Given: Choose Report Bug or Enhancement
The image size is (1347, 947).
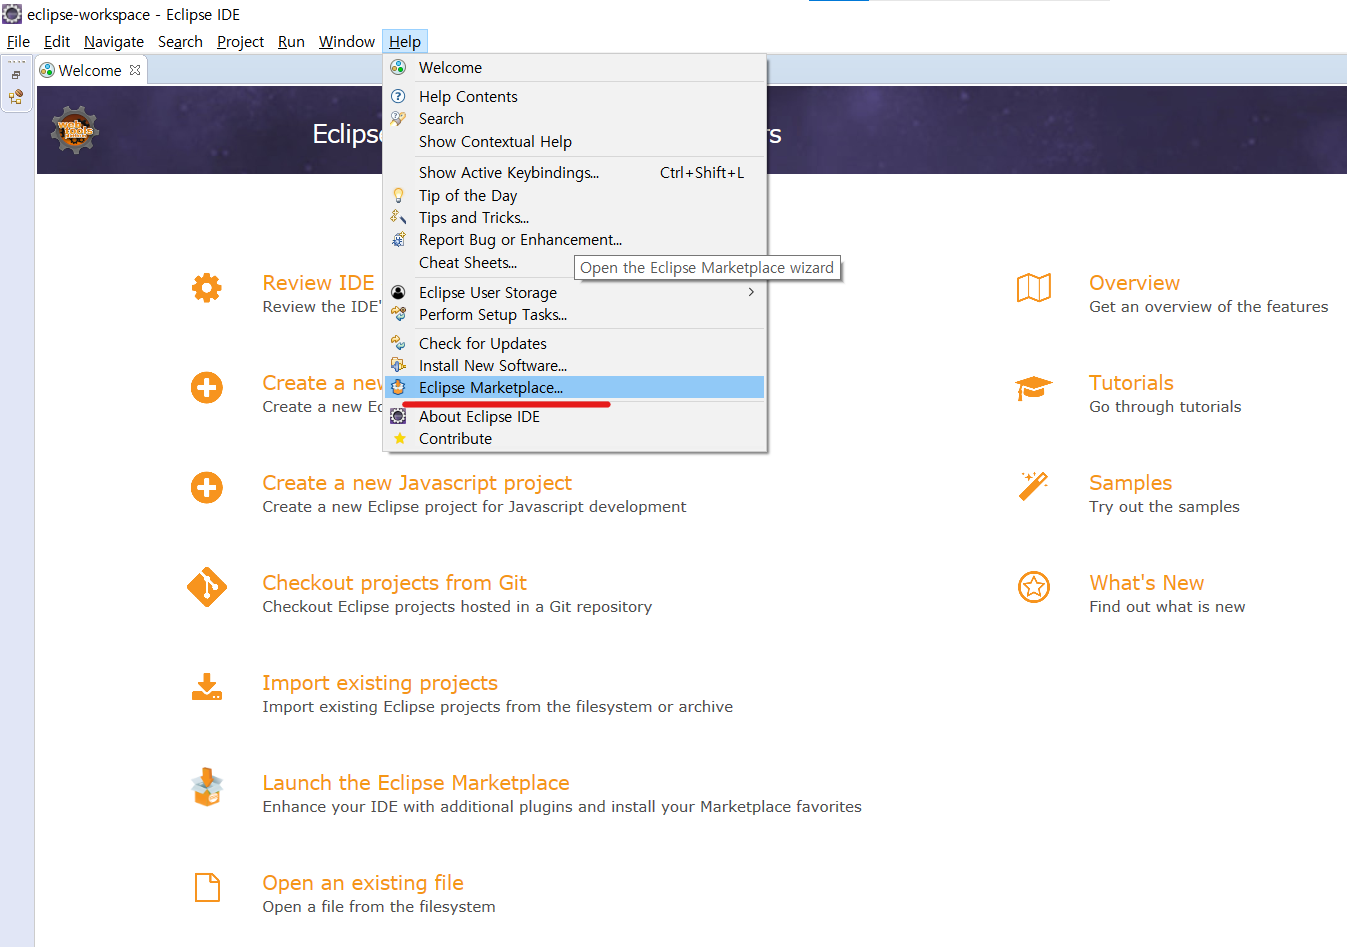Looking at the screenshot, I should pos(575,240).
